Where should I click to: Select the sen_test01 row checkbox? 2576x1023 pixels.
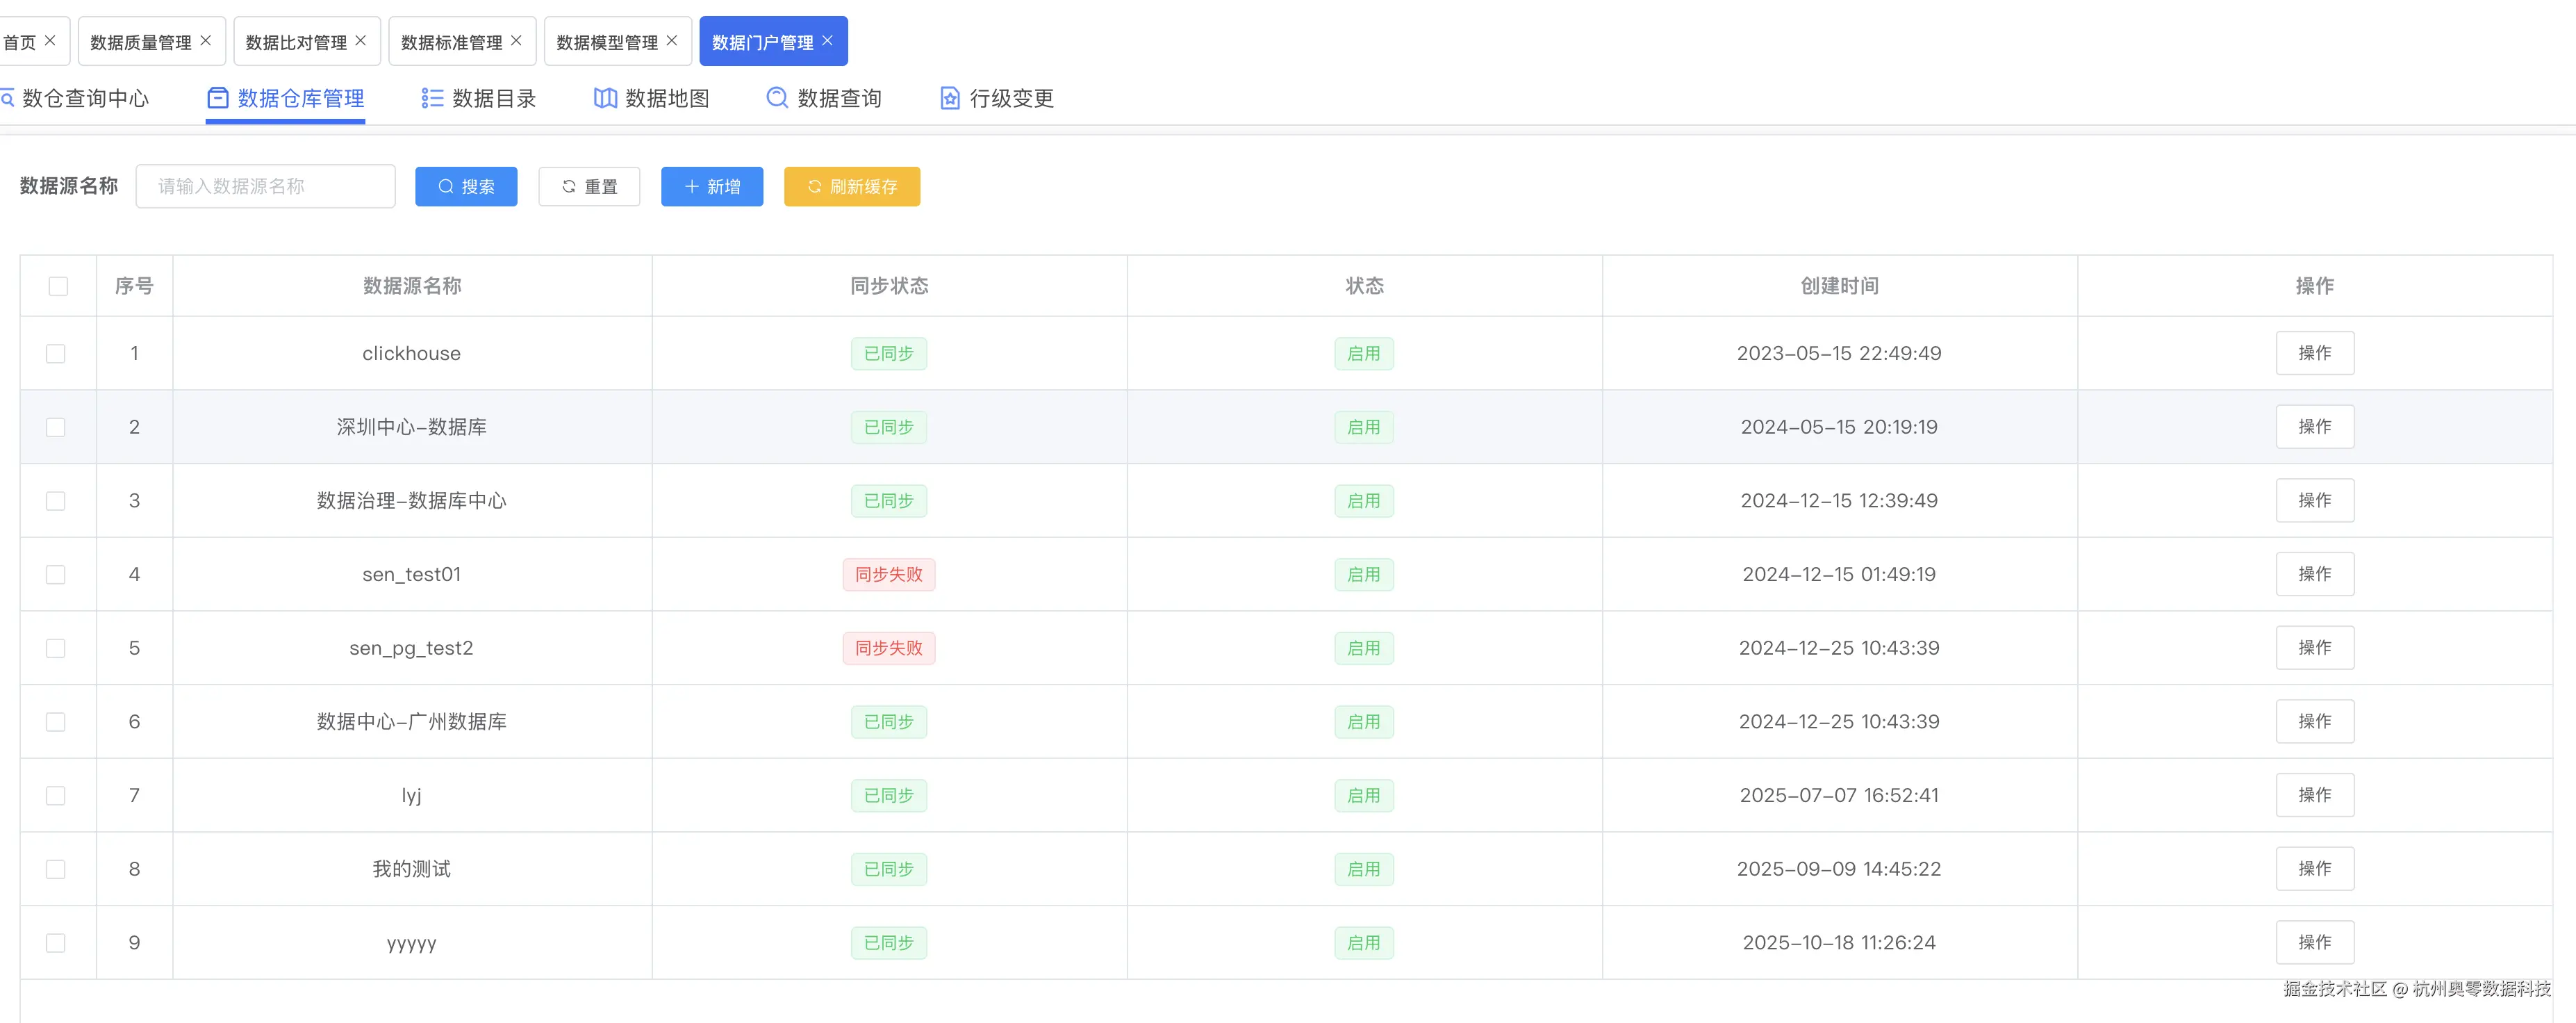tap(56, 575)
